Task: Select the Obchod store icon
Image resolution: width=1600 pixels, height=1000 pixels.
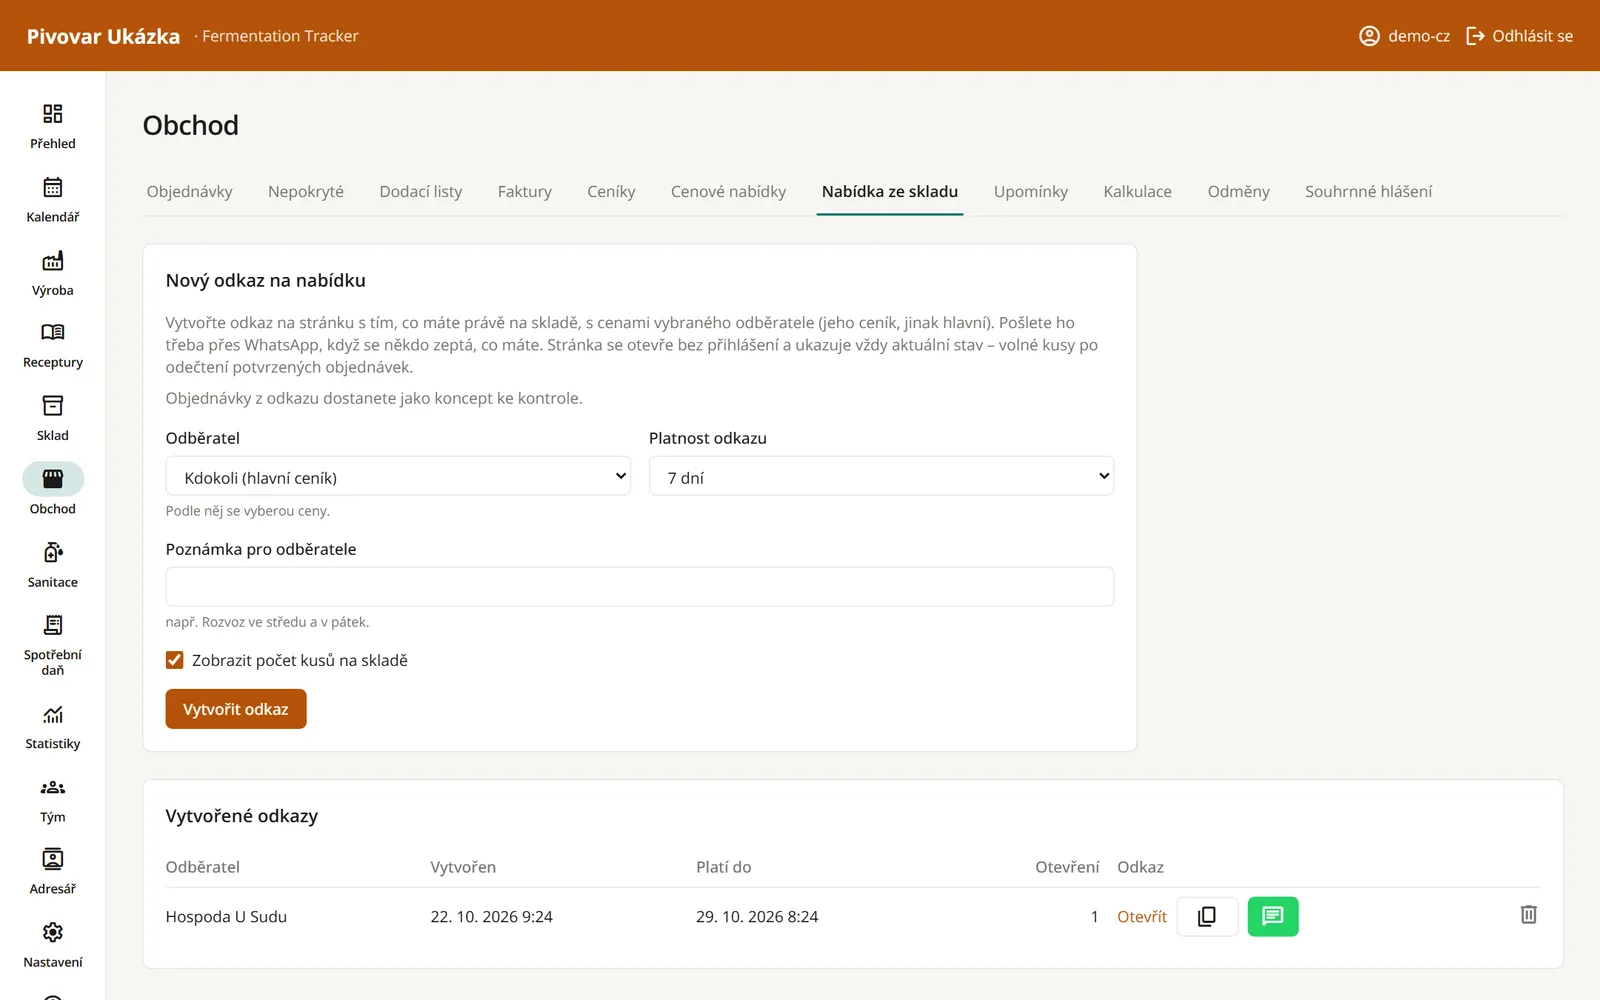Action: tap(53, 479)
